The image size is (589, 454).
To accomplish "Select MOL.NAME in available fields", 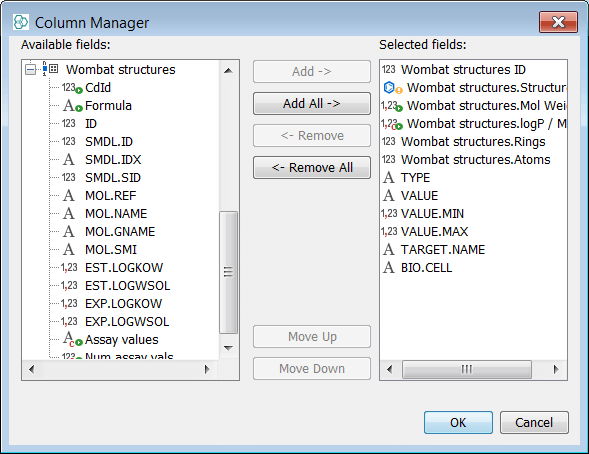I will coord(116,214).
